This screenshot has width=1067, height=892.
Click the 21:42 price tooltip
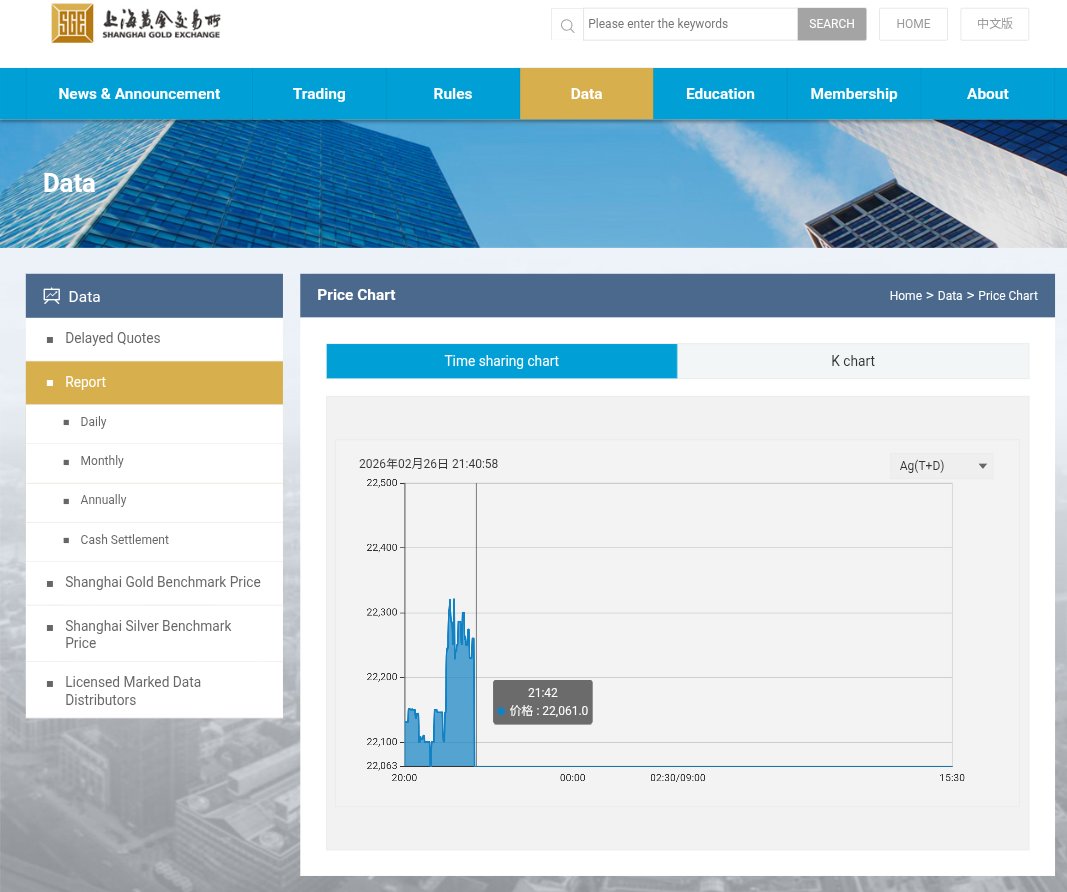(542, 702)
